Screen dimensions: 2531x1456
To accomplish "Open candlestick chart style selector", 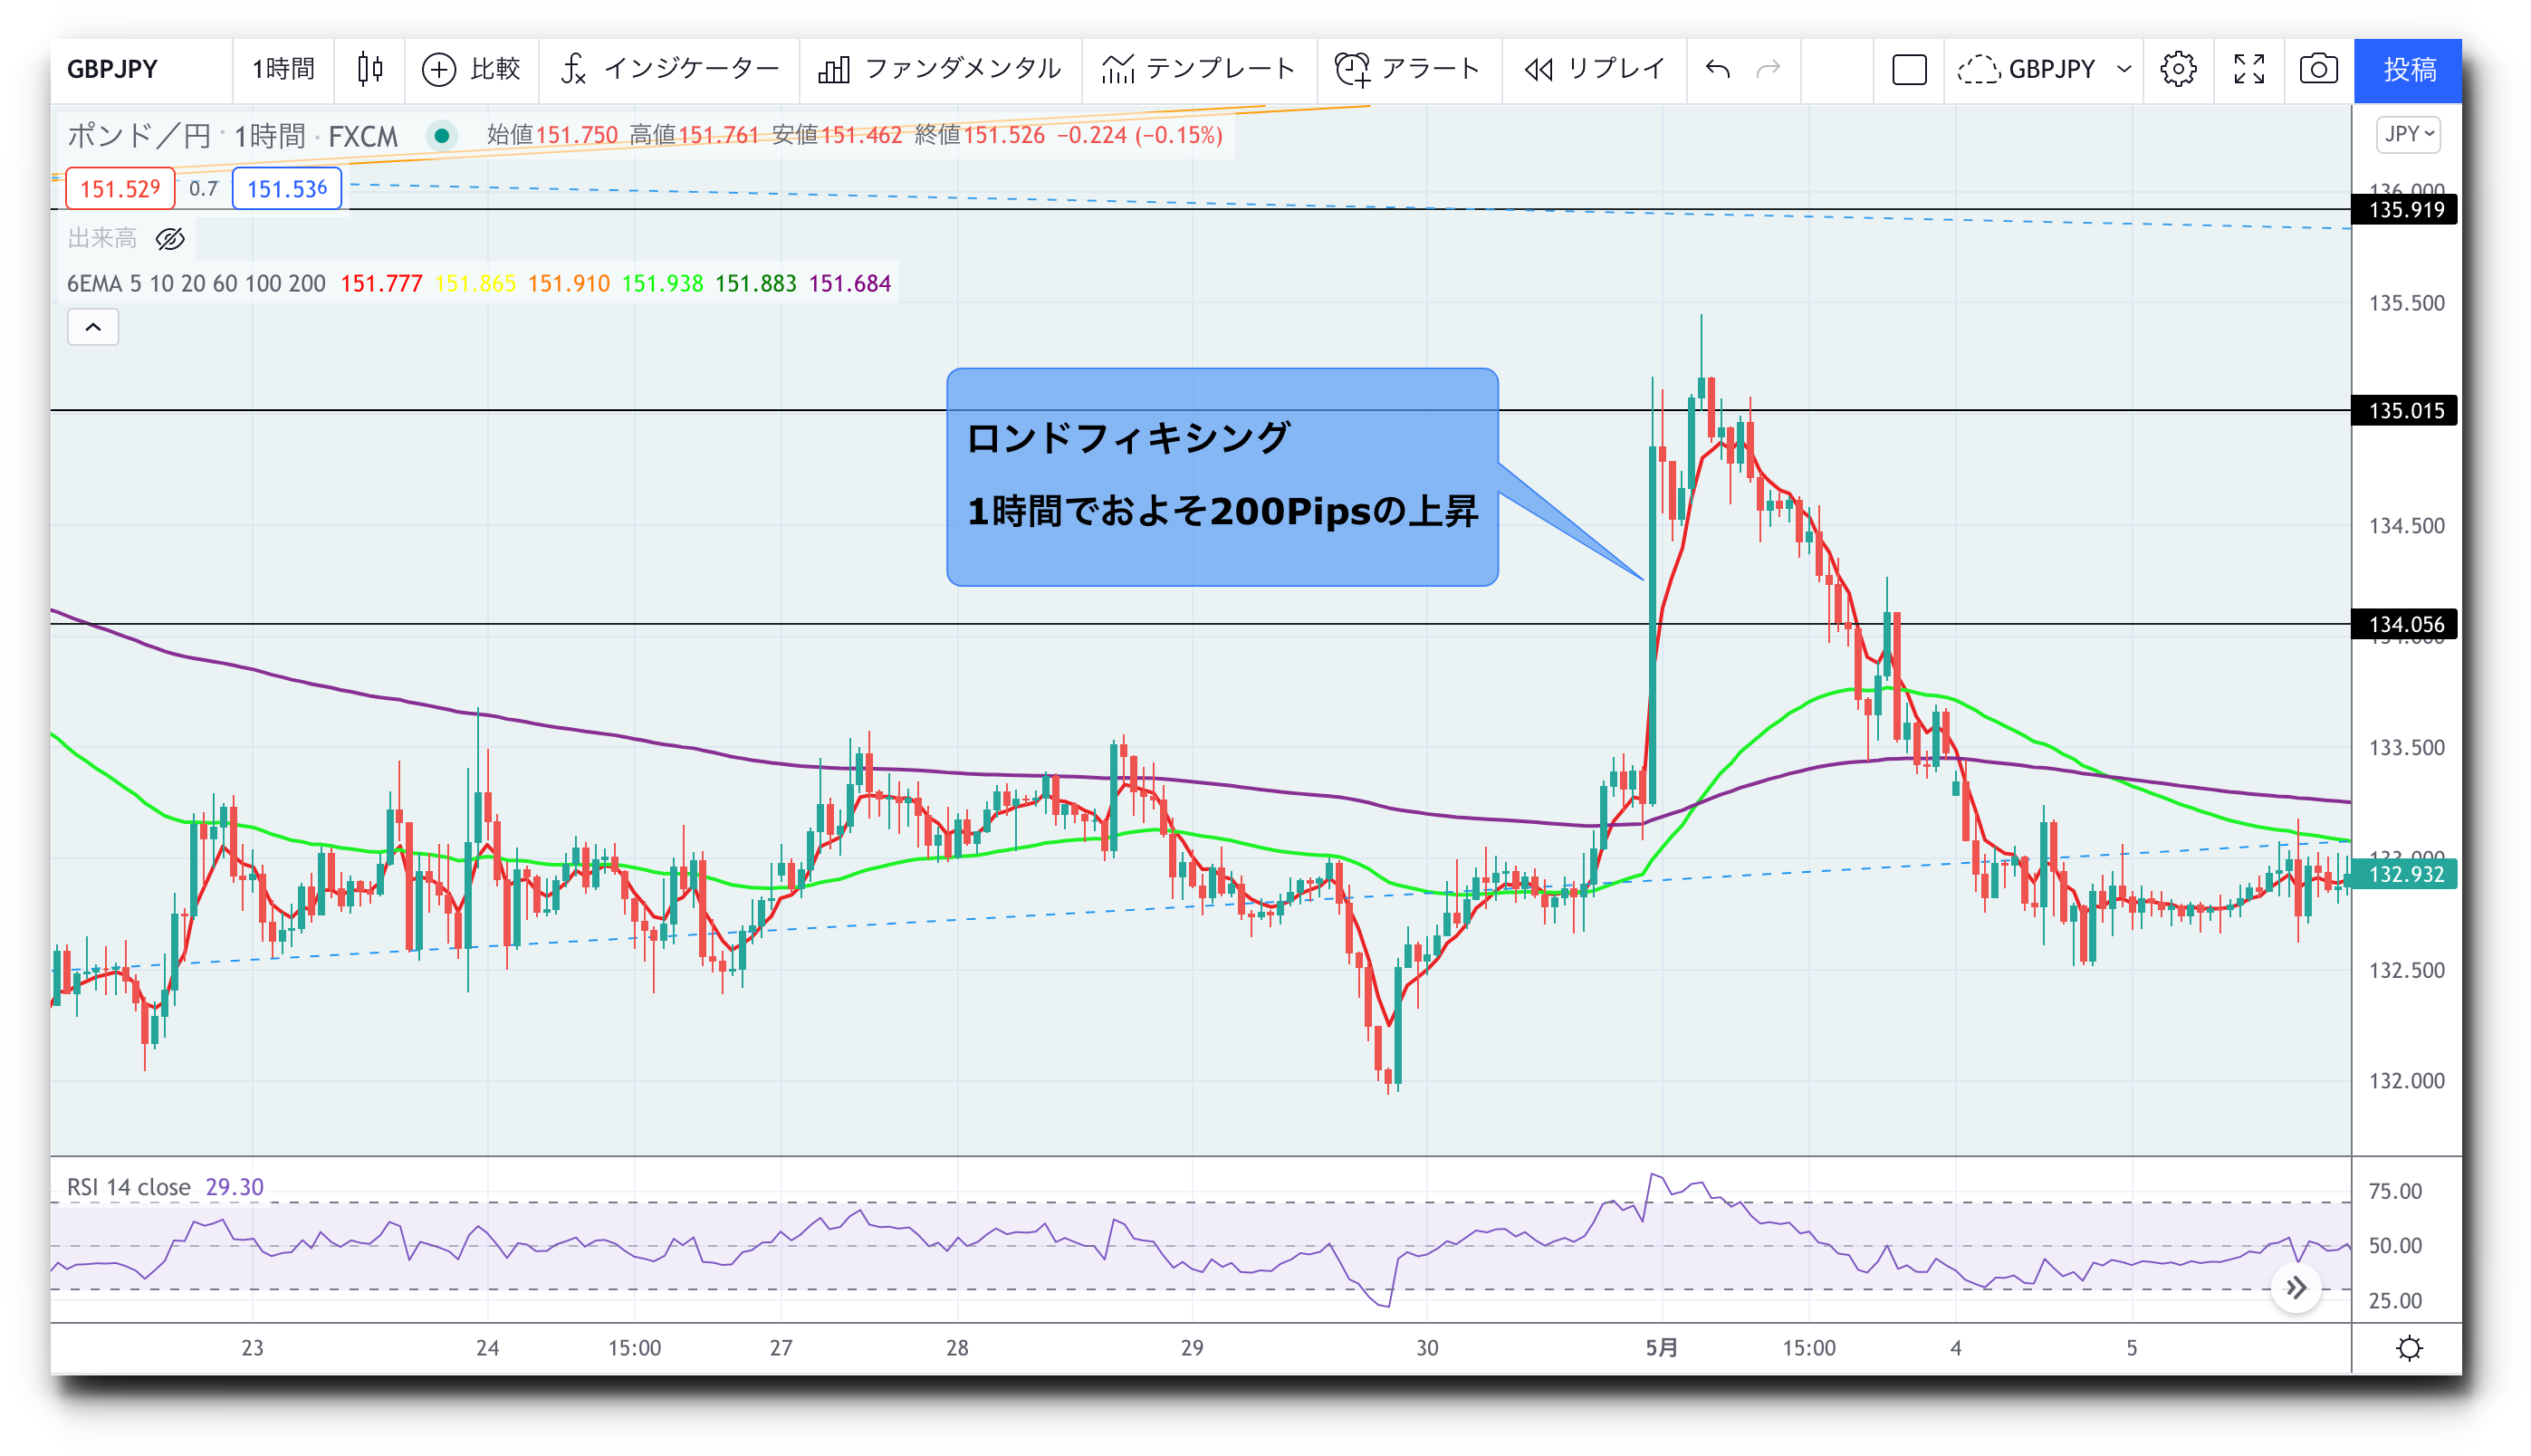I will [370, 69].
